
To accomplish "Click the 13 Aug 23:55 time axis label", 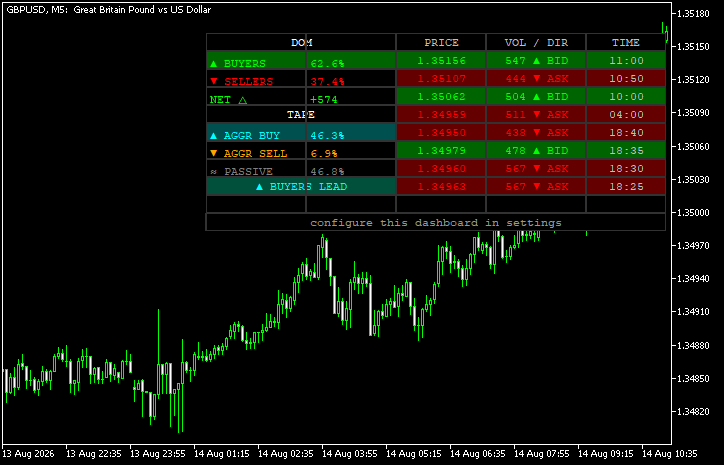I will [x=157, y=454].
